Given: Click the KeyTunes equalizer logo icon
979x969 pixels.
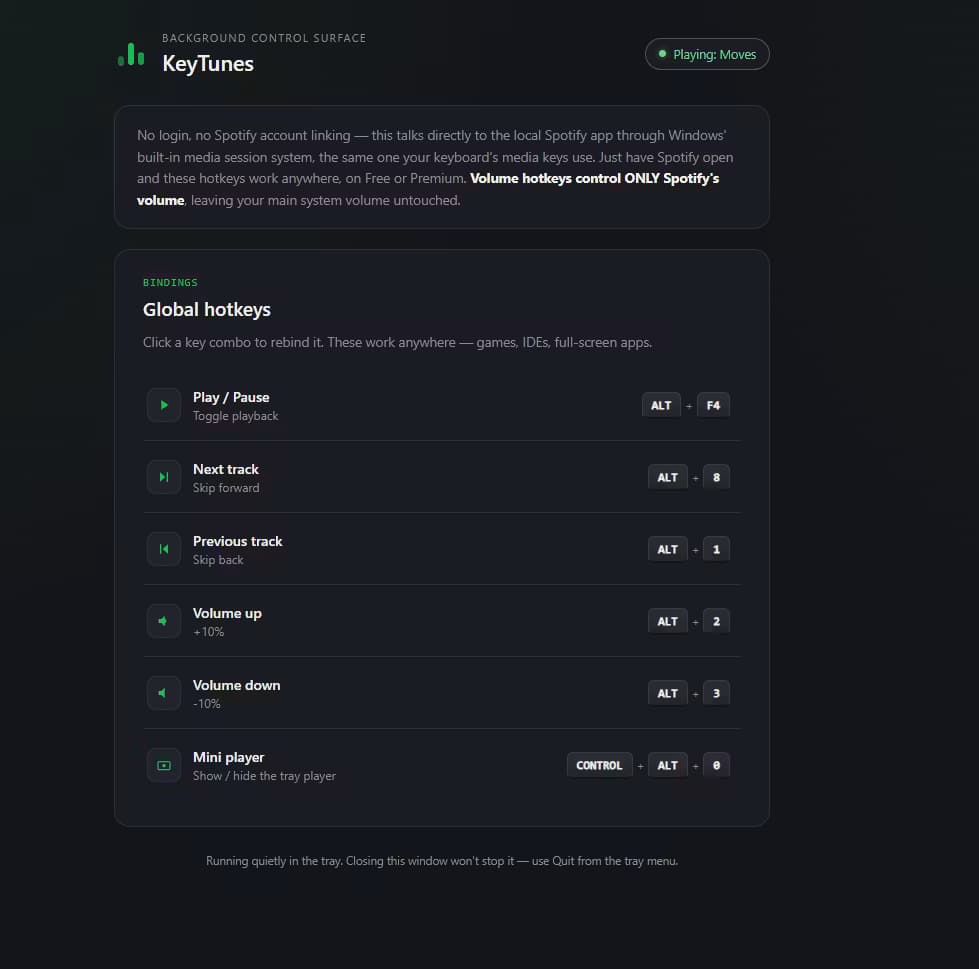Looking at the screenshot, I should tap(131, 54).
